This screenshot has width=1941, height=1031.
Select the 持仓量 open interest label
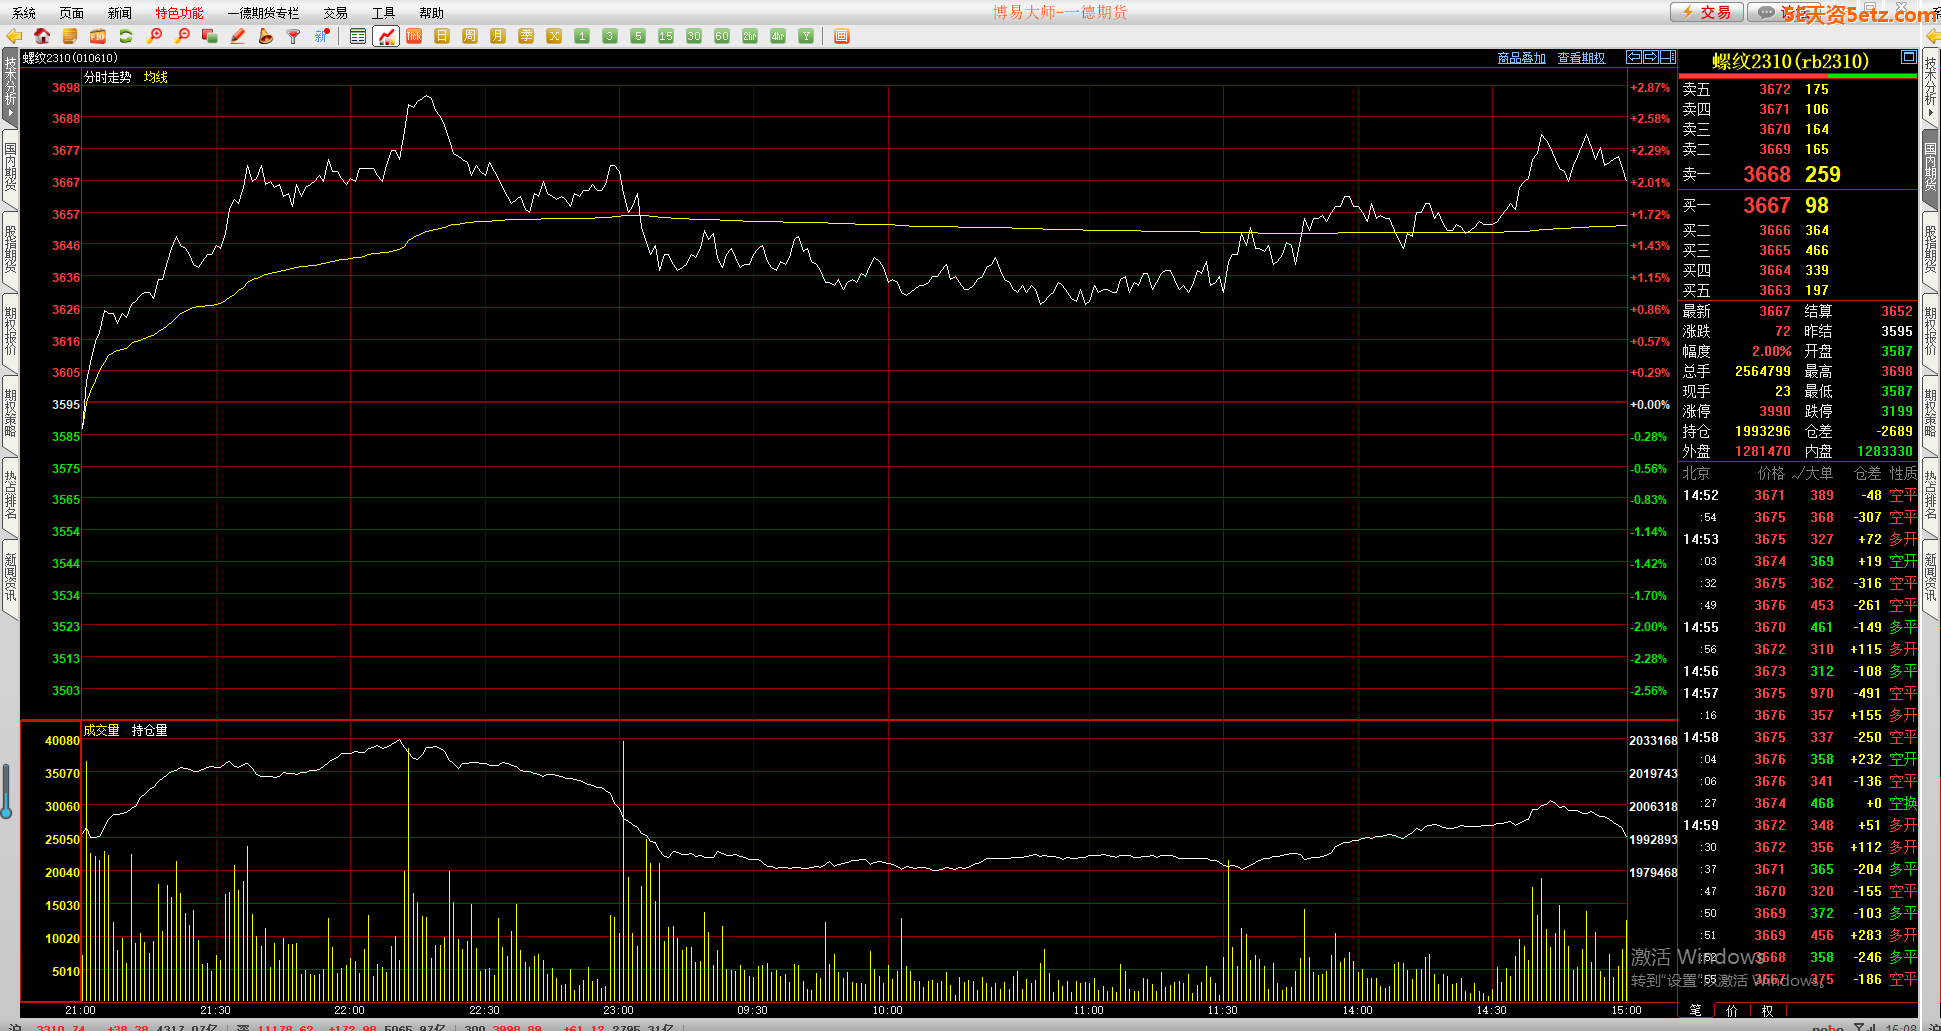[x=150, y=730]
